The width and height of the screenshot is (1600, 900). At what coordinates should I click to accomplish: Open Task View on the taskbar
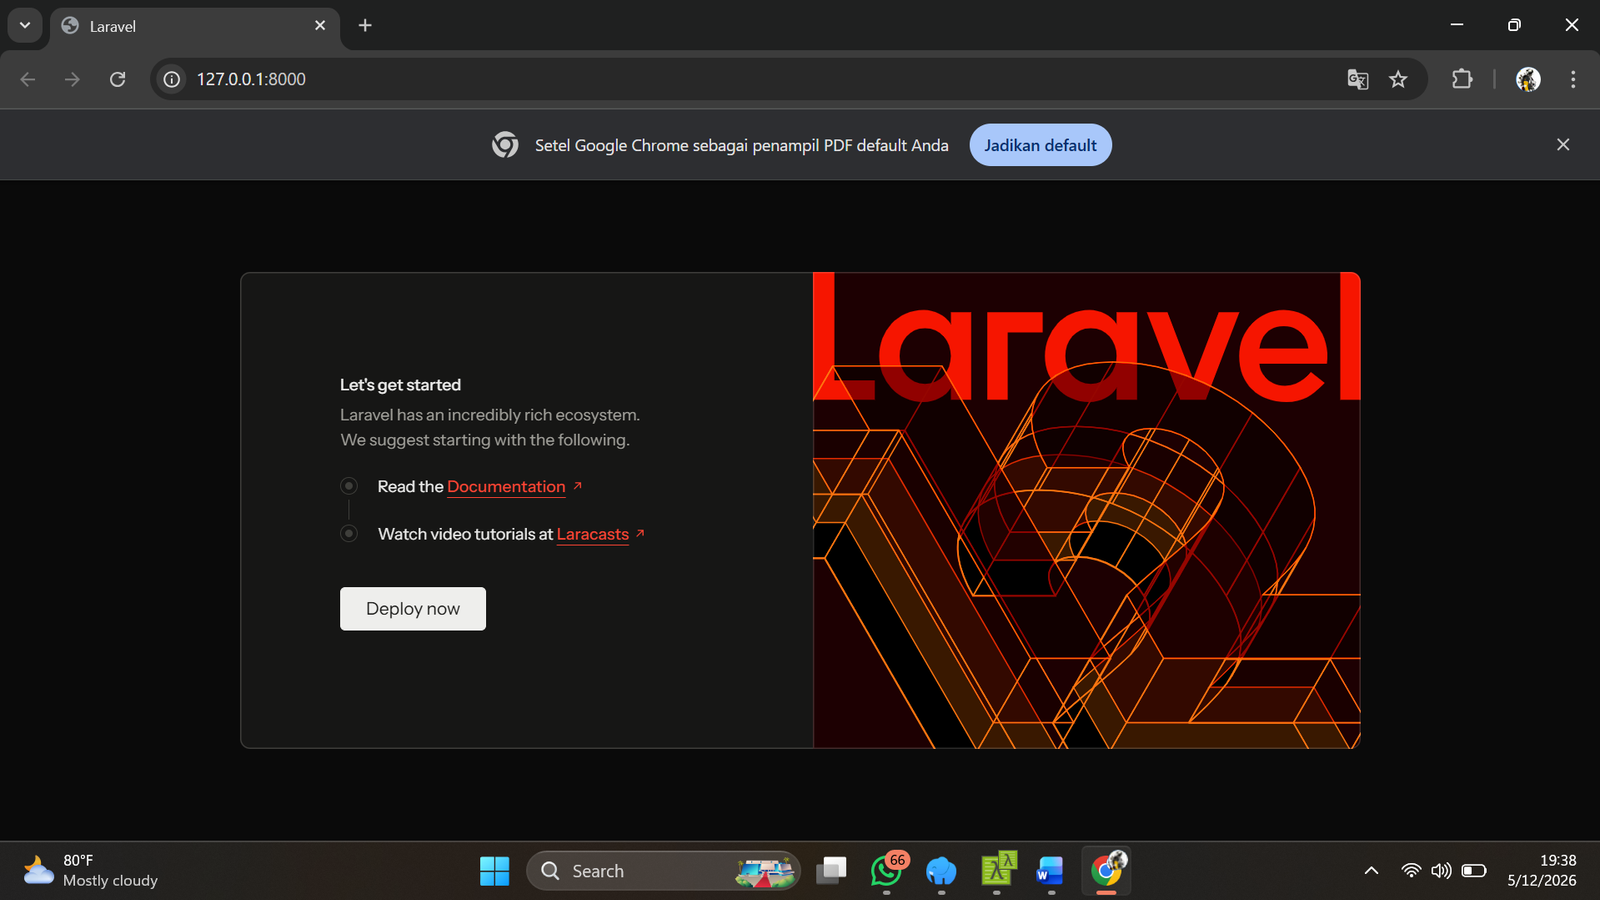tap(831, 871)
